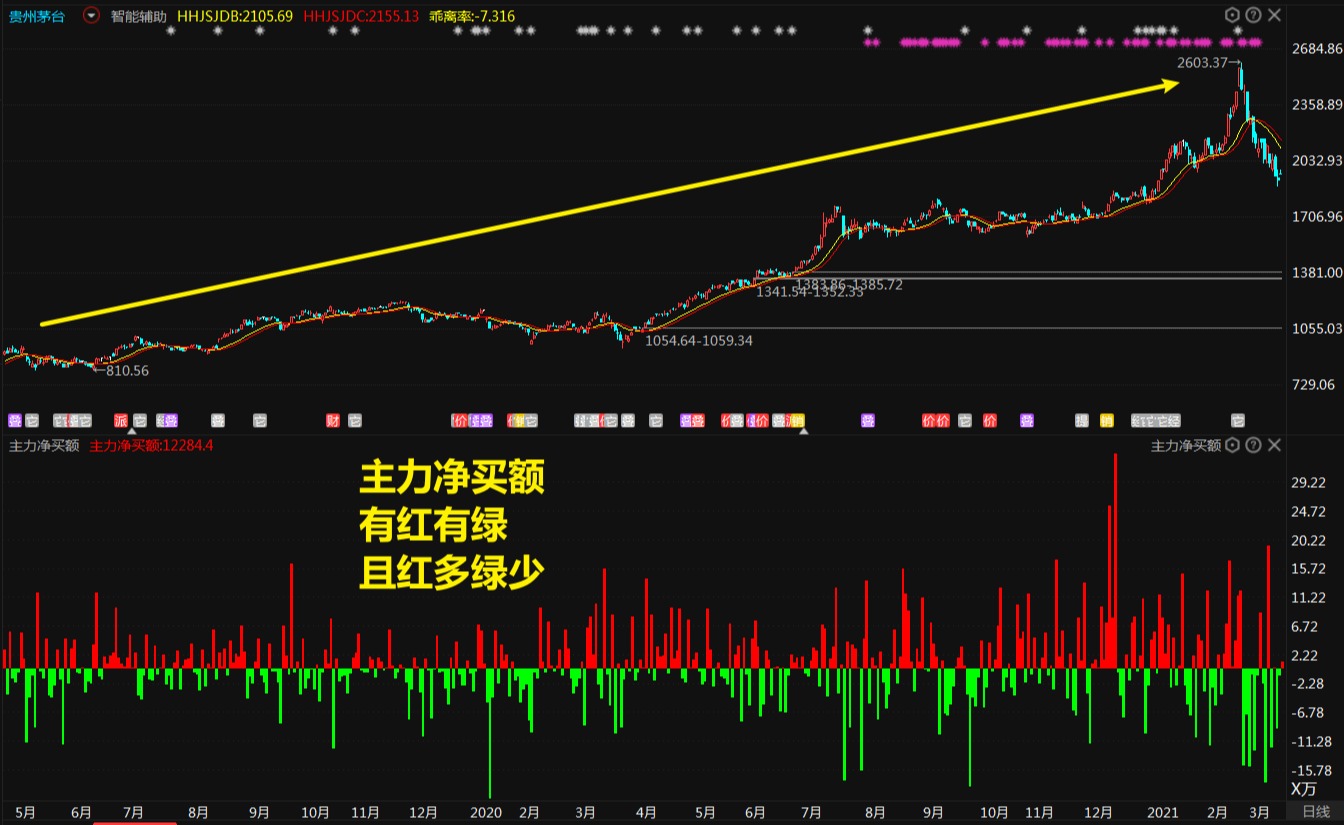Click the left grey 主力净买额 indicator name

tap(43, 446)
